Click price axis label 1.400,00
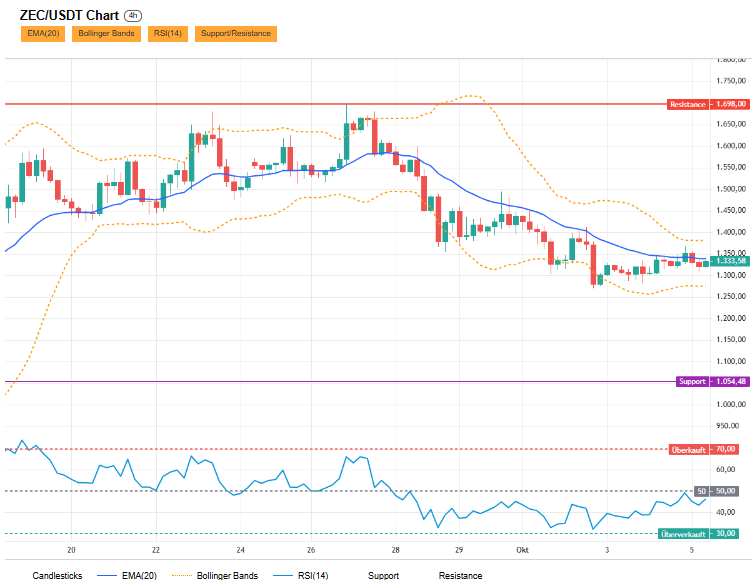The image size is (752, 580). (x=731, y=232)
